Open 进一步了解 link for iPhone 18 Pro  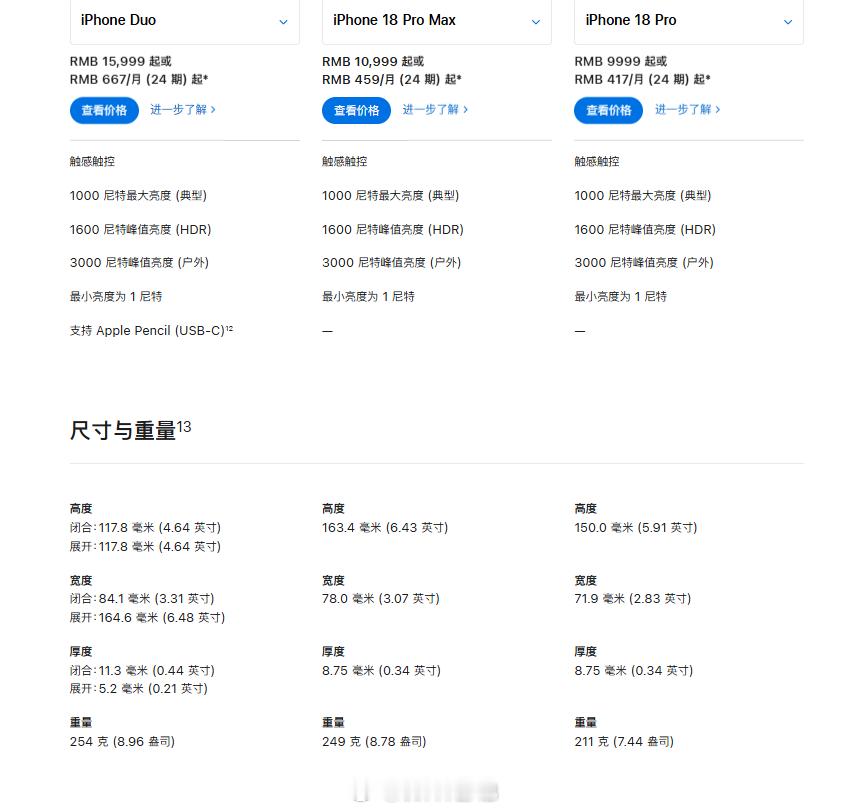point(687,110)
